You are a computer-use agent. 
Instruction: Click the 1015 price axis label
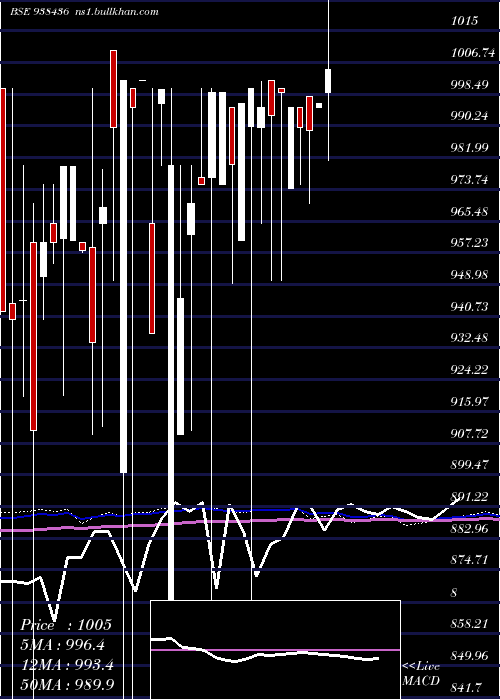click(464, 21)
